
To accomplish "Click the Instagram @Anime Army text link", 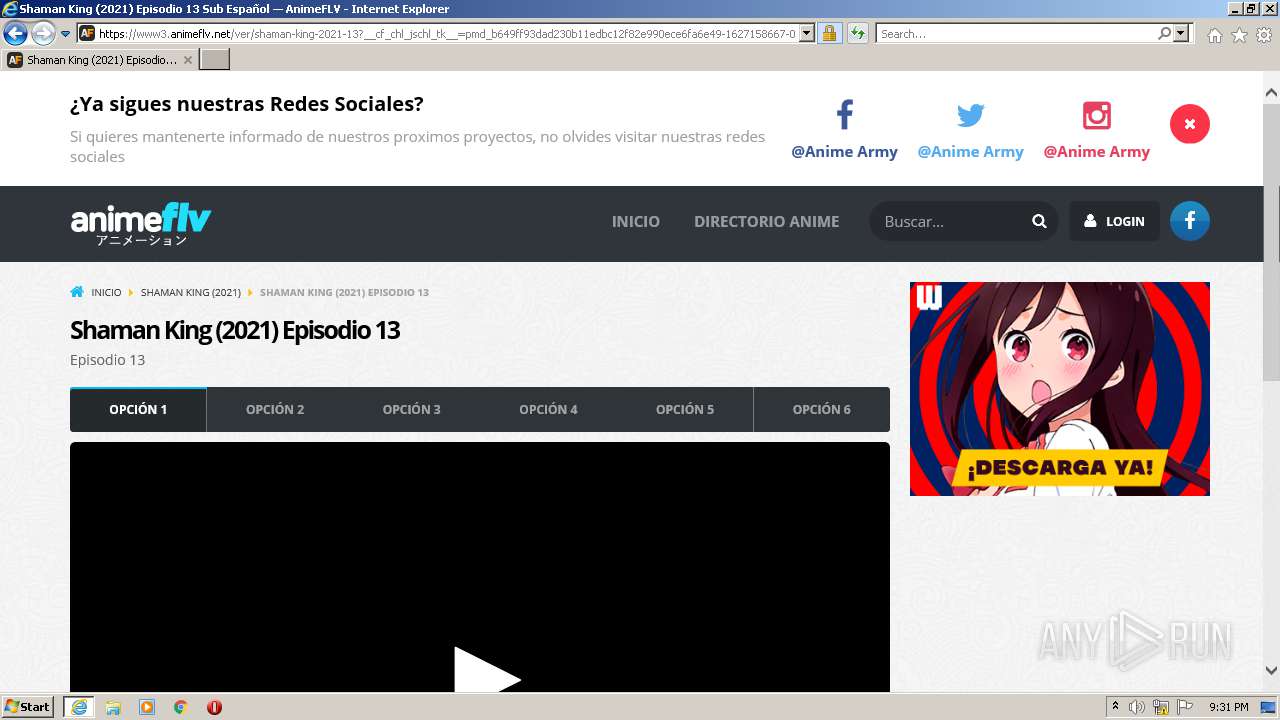I will coord(1097,152).
